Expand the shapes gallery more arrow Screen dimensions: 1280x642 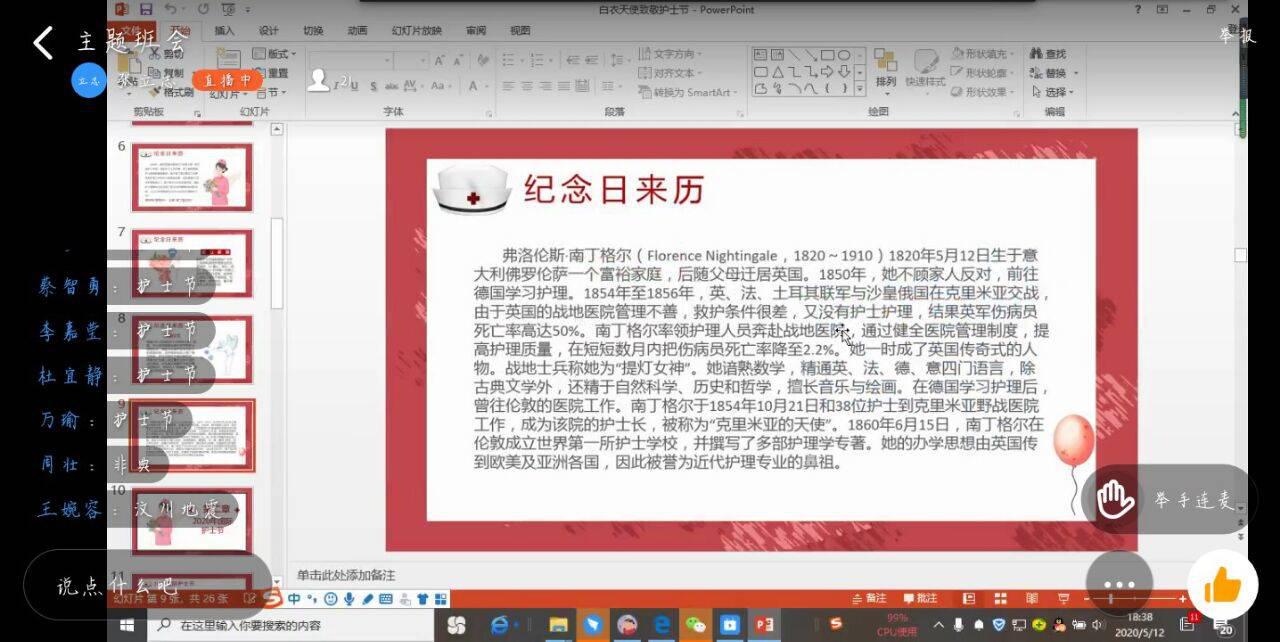click(860, 88)
